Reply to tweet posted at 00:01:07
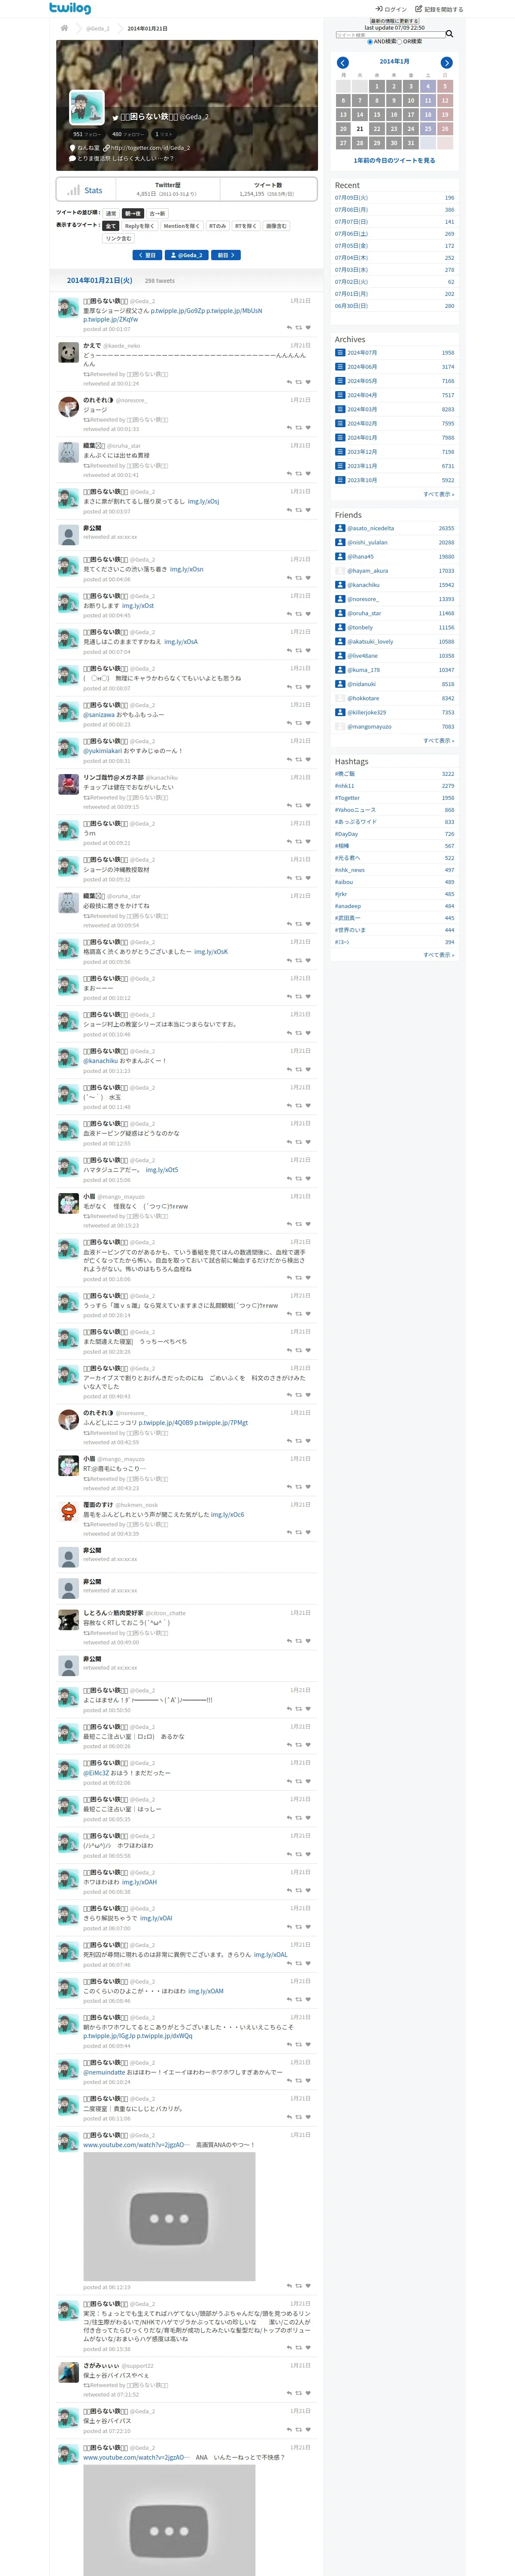The width and height of the screenshot is (515, 2576). click(289, 327)
